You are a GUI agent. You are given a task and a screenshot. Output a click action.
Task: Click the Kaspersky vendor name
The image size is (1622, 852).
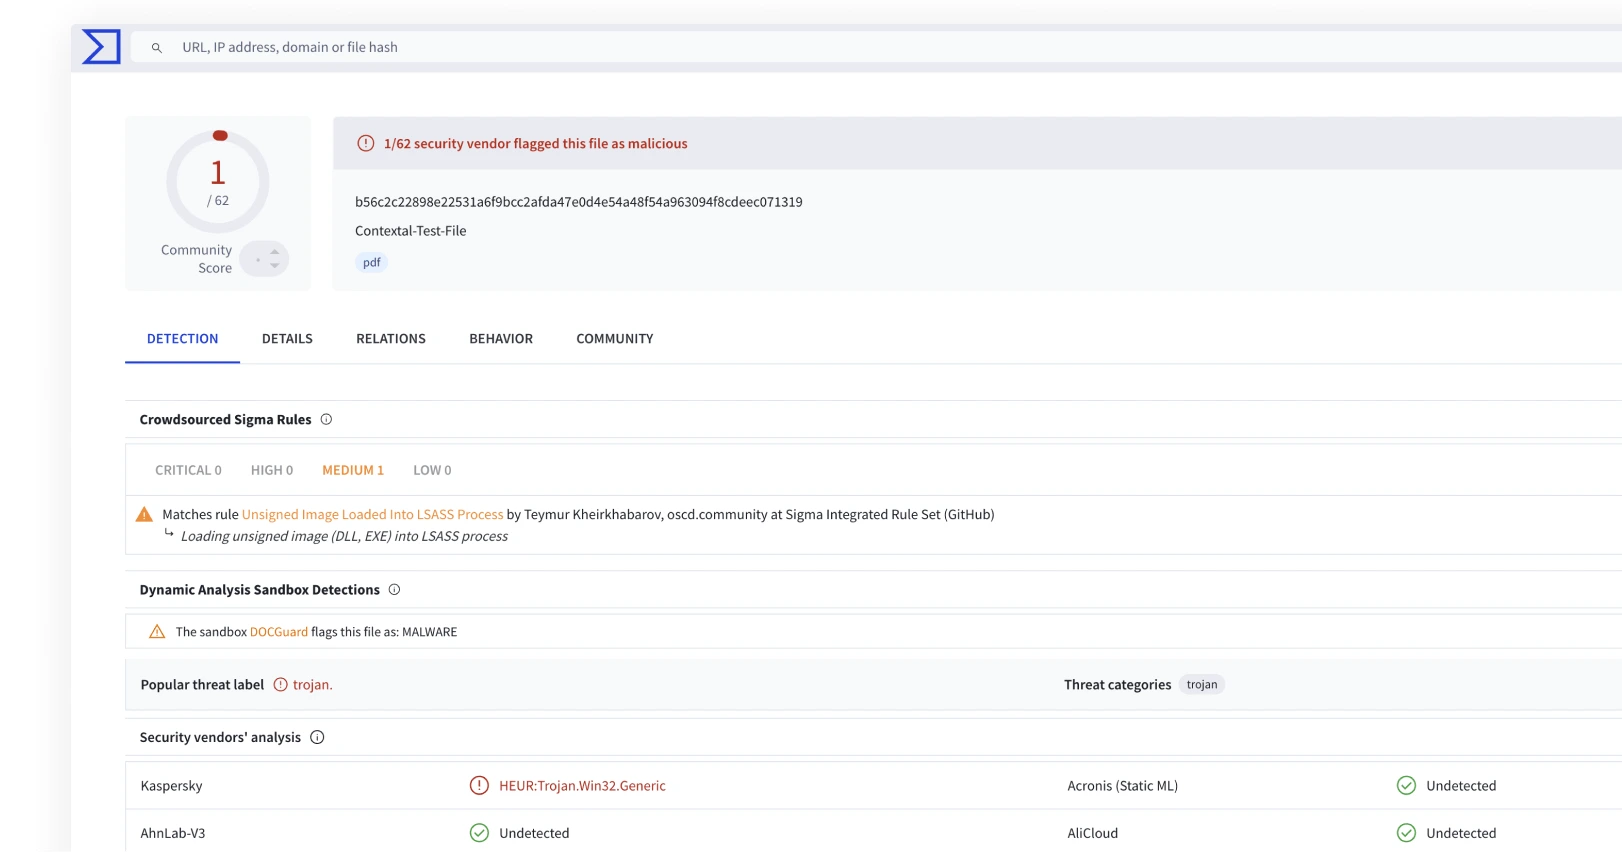coord(171,786)
